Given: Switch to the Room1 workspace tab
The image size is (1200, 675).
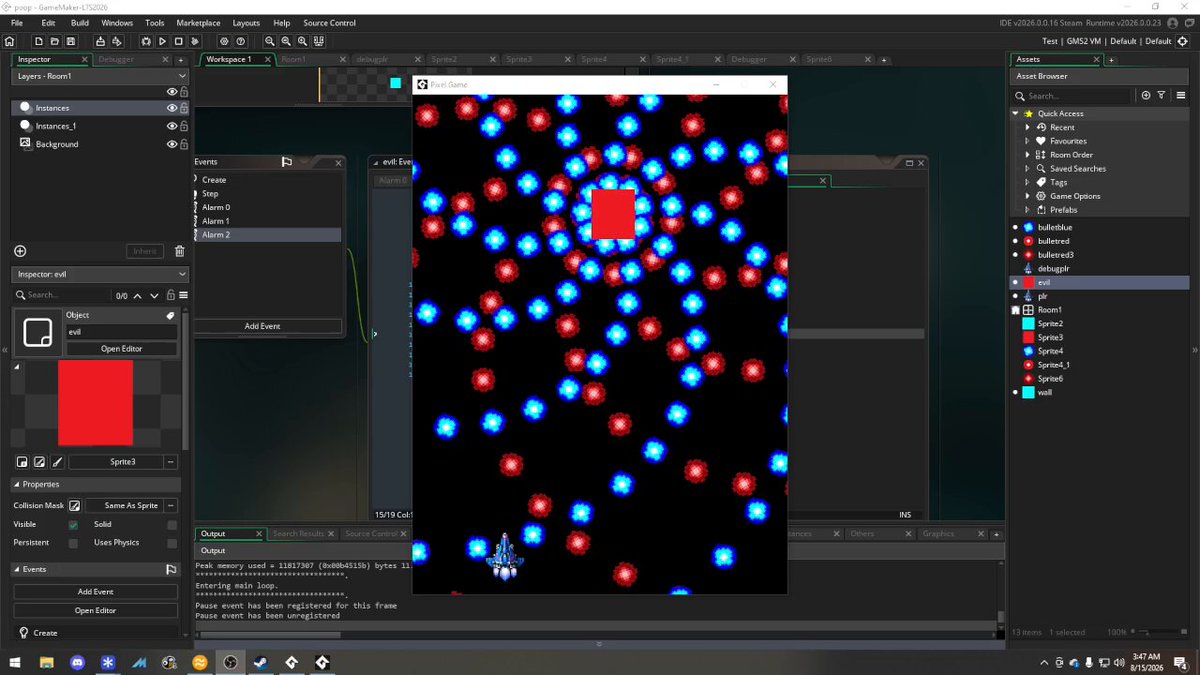Looking at the screenshot, I should click(293, 60).
